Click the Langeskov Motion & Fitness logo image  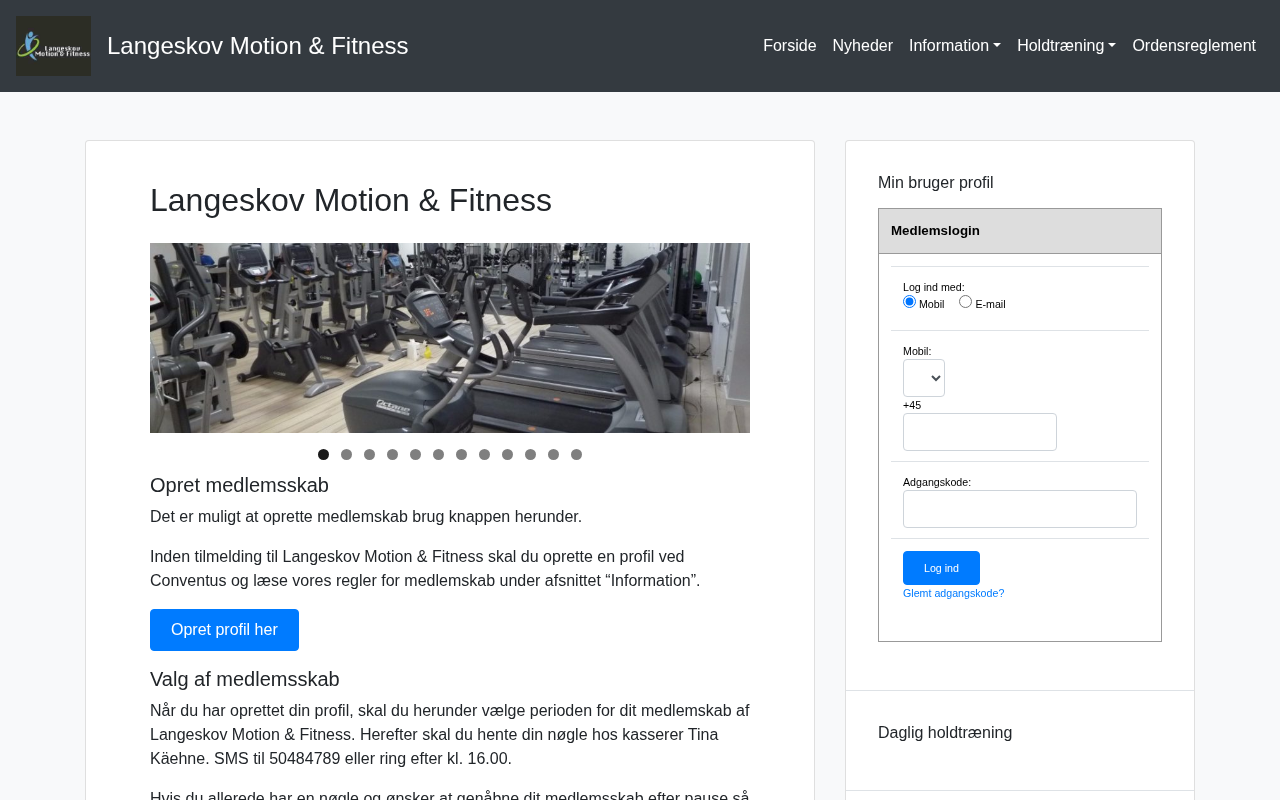tap(53, 46)
